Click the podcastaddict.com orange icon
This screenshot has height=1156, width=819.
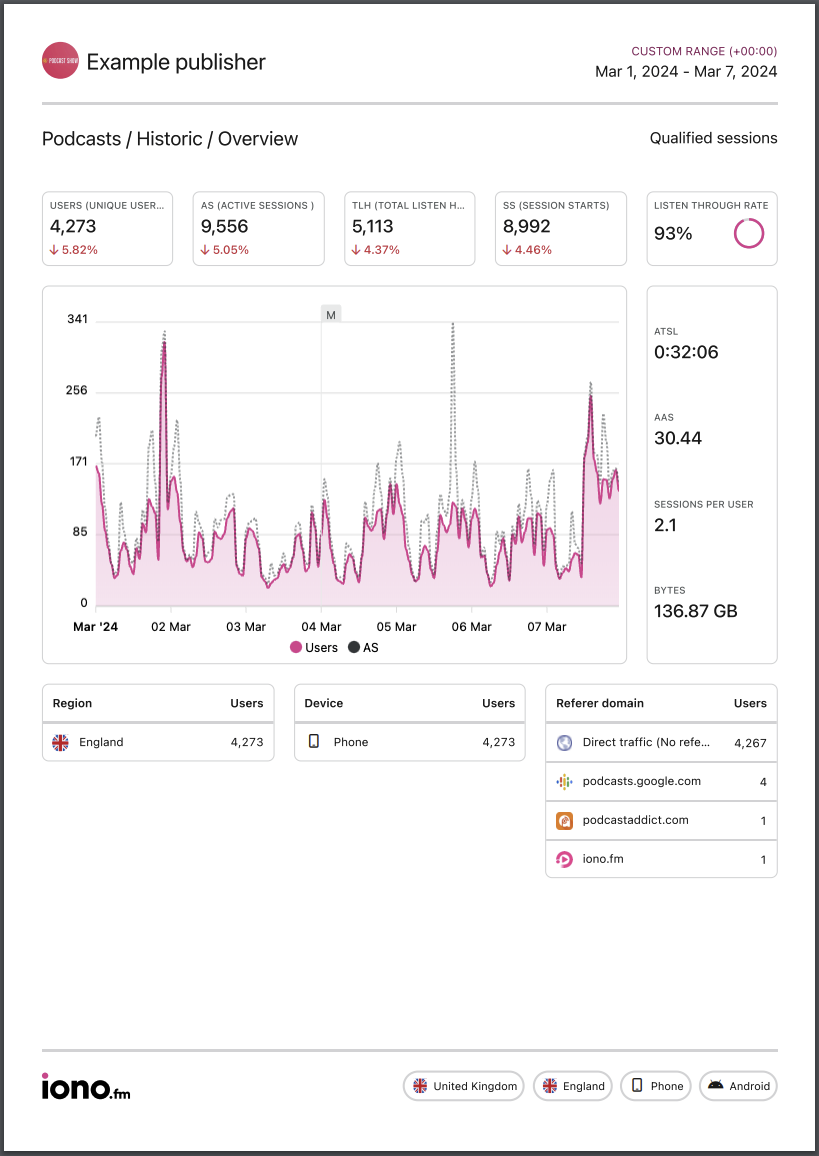coord(564,821)
